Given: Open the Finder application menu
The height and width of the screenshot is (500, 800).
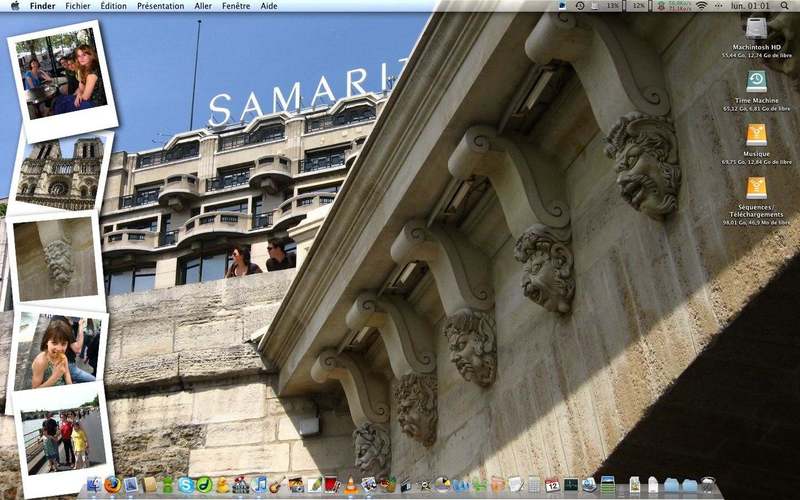Looking at the screenshot, I should coord(42,6).
